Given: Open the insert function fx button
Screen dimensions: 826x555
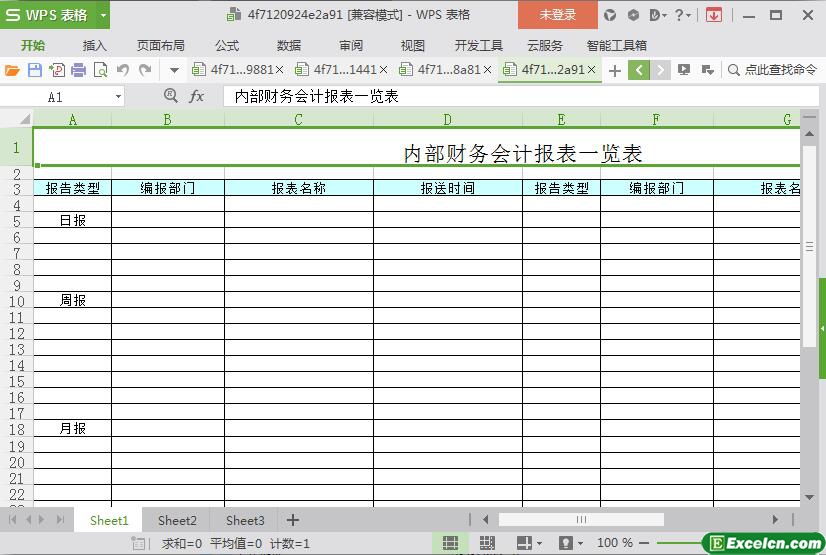Looking at the screenshot, I should pyautogui.click(x=196, y=96).
